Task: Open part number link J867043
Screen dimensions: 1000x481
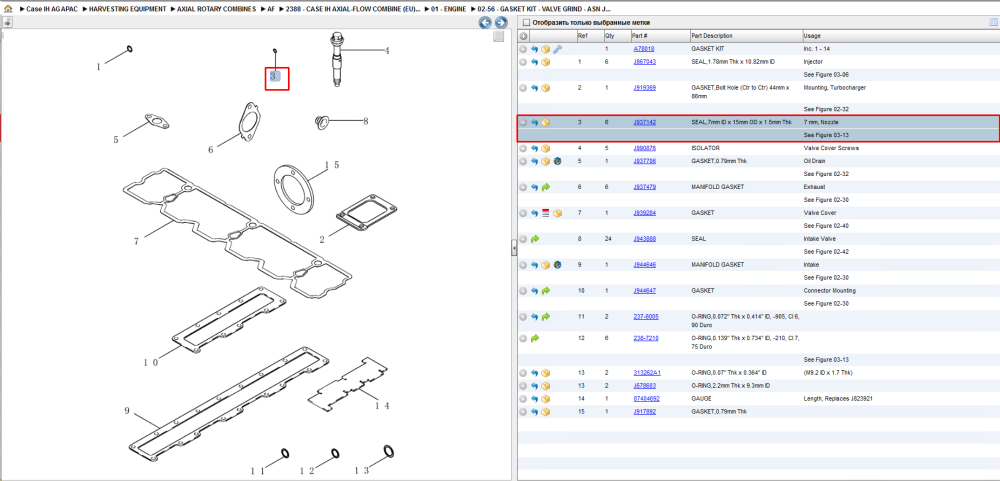Action: tap(644, 62)
